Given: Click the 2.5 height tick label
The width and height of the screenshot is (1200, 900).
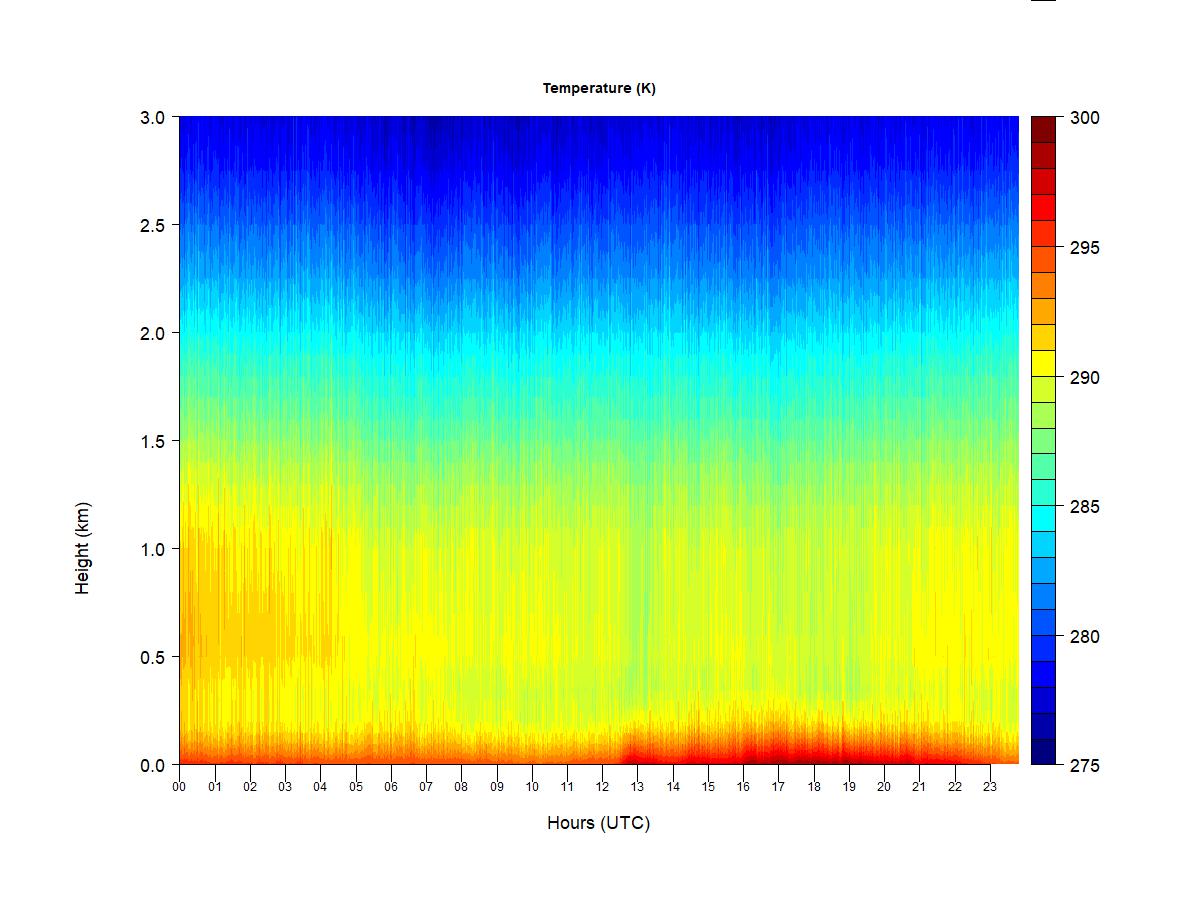Looking at the screenshot, I should 152,225.
